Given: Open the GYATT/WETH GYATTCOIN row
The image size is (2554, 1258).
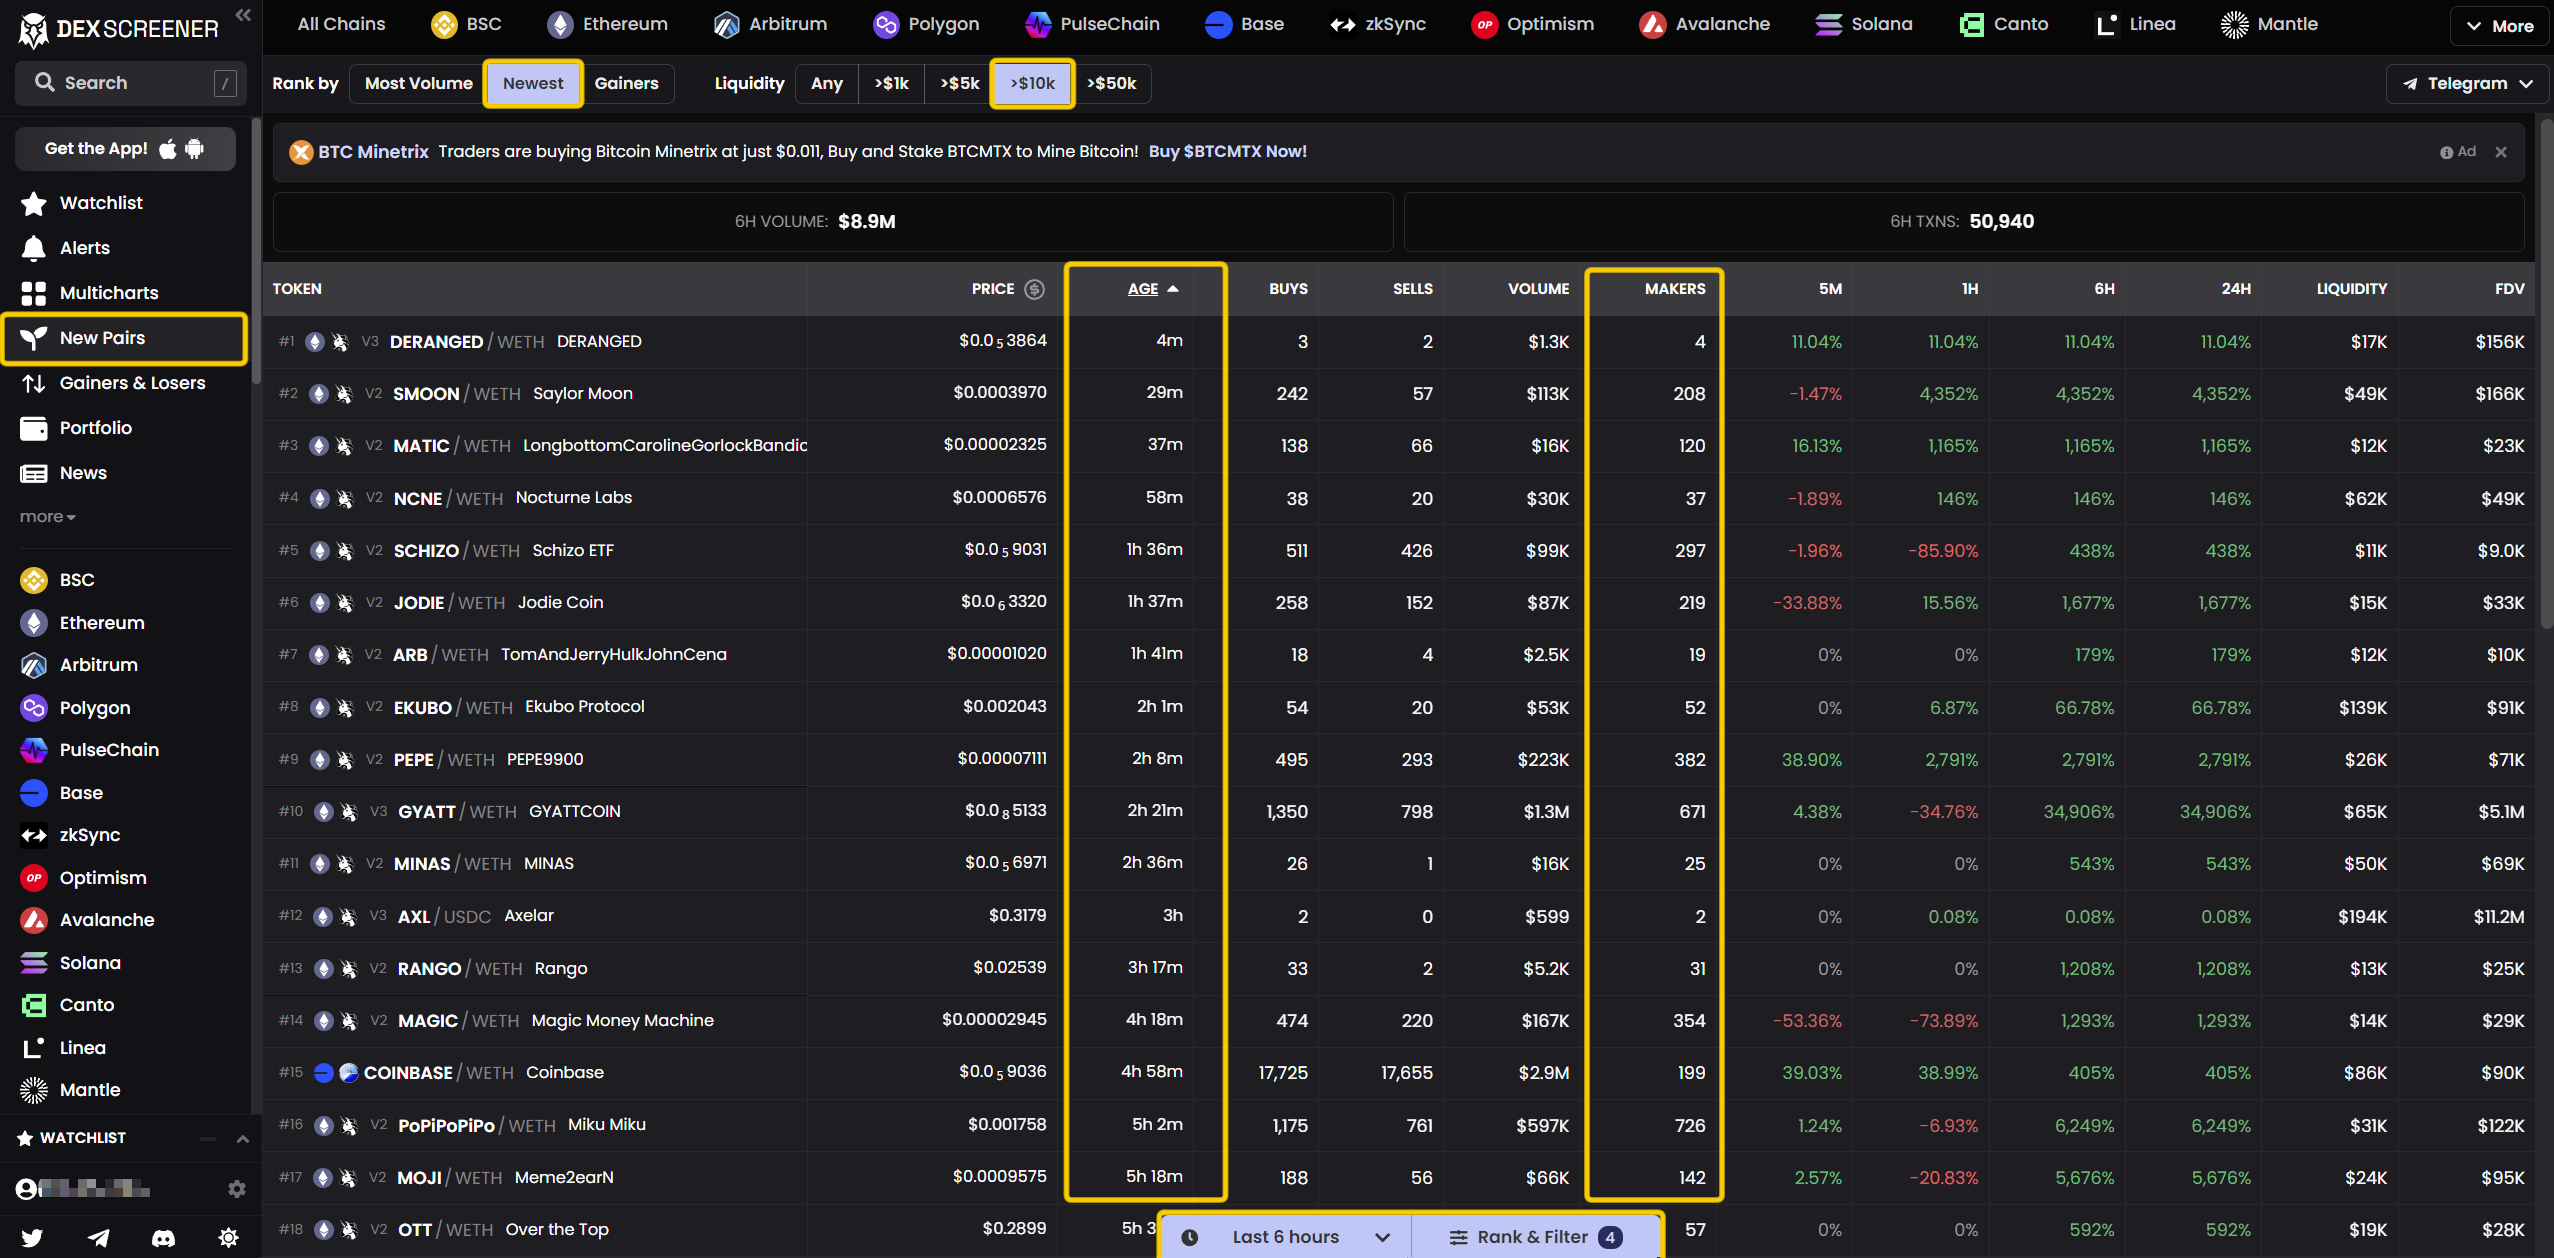Looking at the screenshot, I should pyautogui.click(x=1398, y=812).
